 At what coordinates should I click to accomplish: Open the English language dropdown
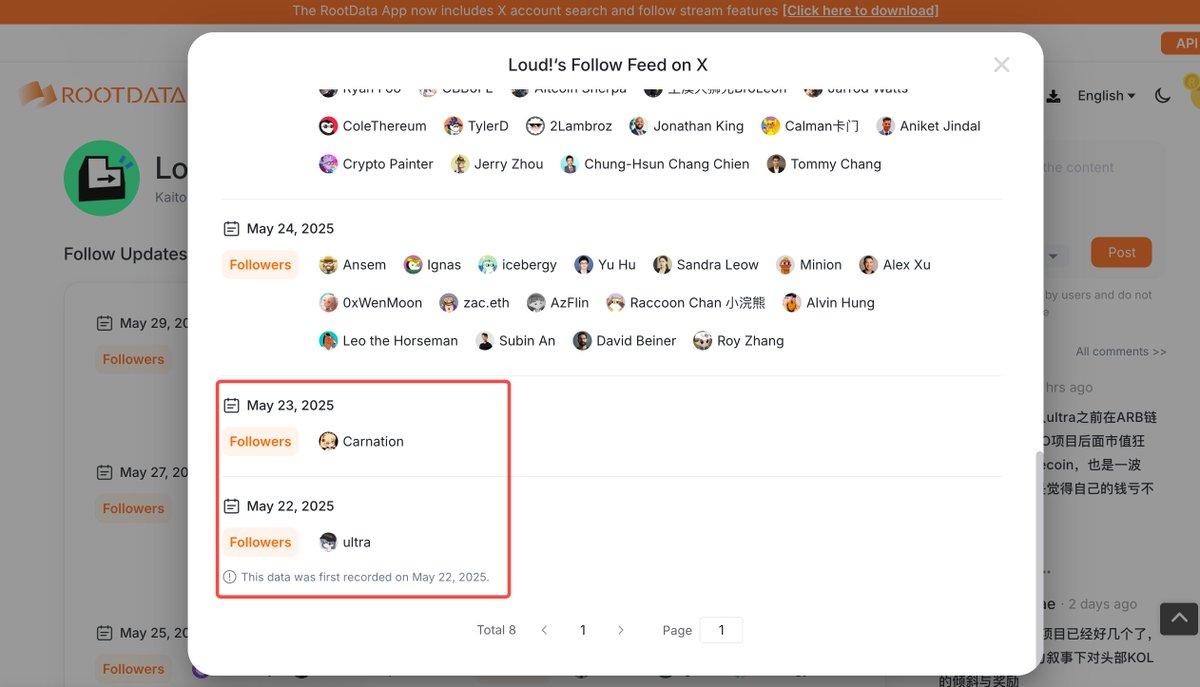[x=1106, y=96]
